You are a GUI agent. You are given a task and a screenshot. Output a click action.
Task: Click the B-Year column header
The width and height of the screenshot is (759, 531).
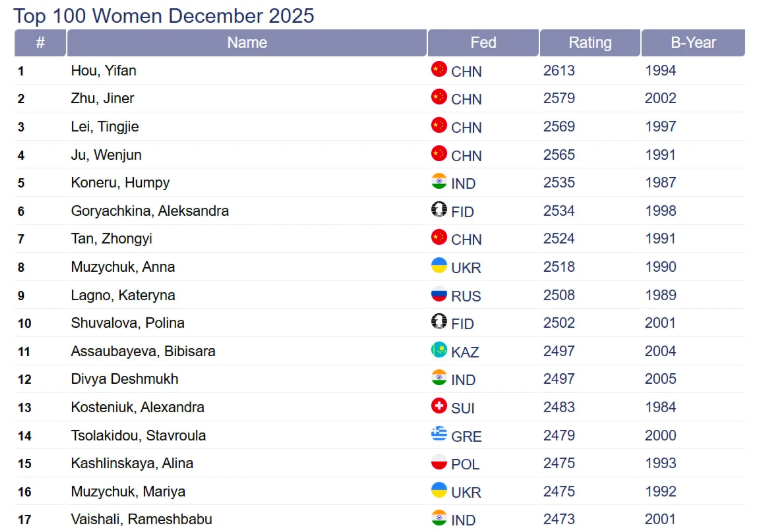693,43
